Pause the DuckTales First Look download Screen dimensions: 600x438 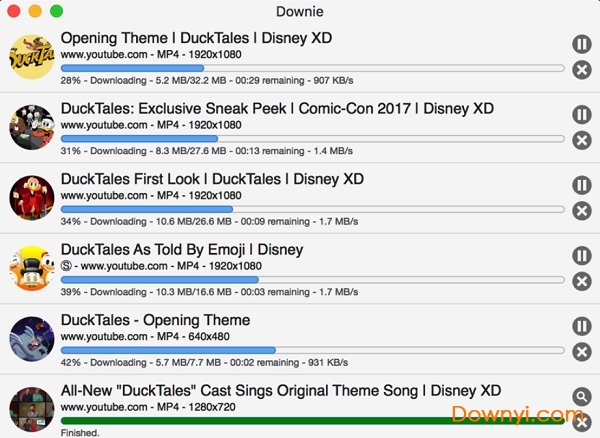pos(581,185)
